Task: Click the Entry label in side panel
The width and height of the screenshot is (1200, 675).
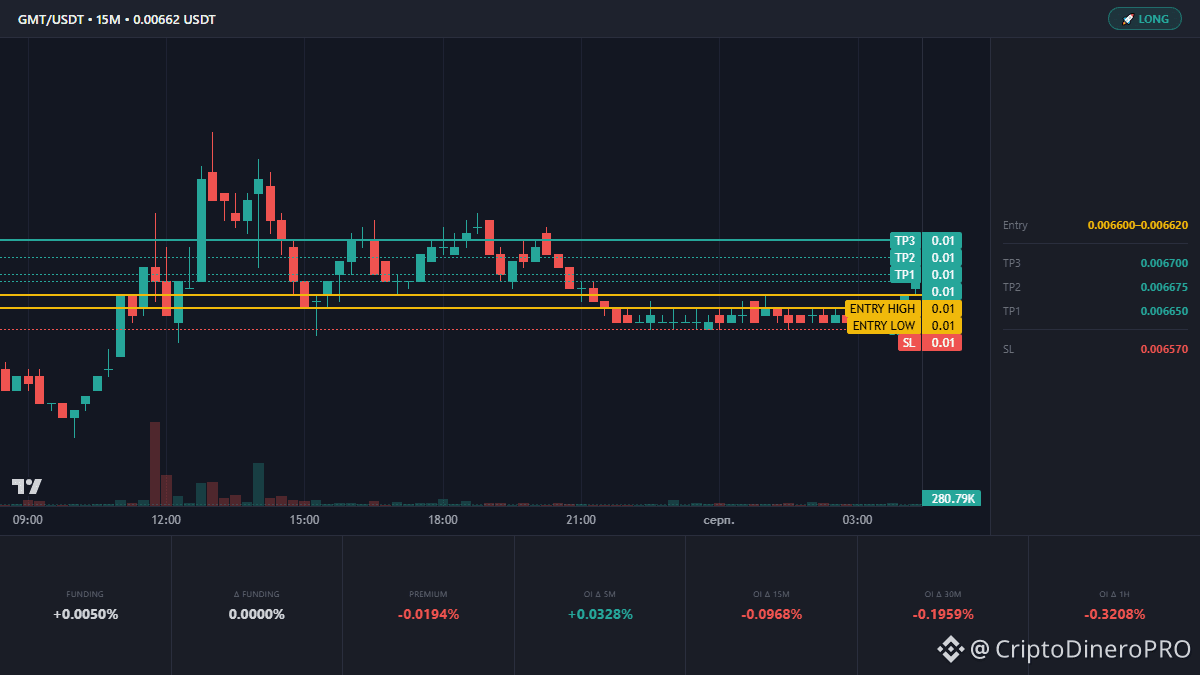Action: (x=1015, y=226)
